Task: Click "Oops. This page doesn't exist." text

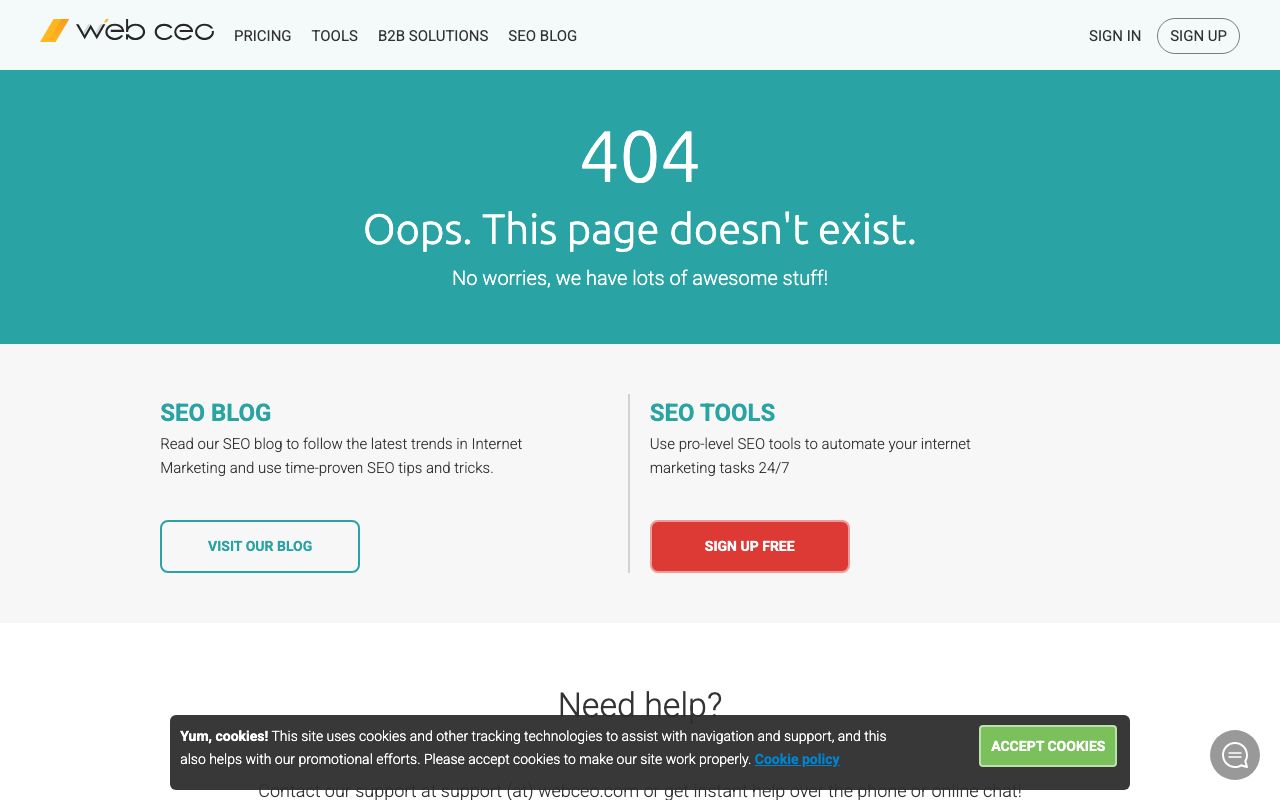Action: 640,229
